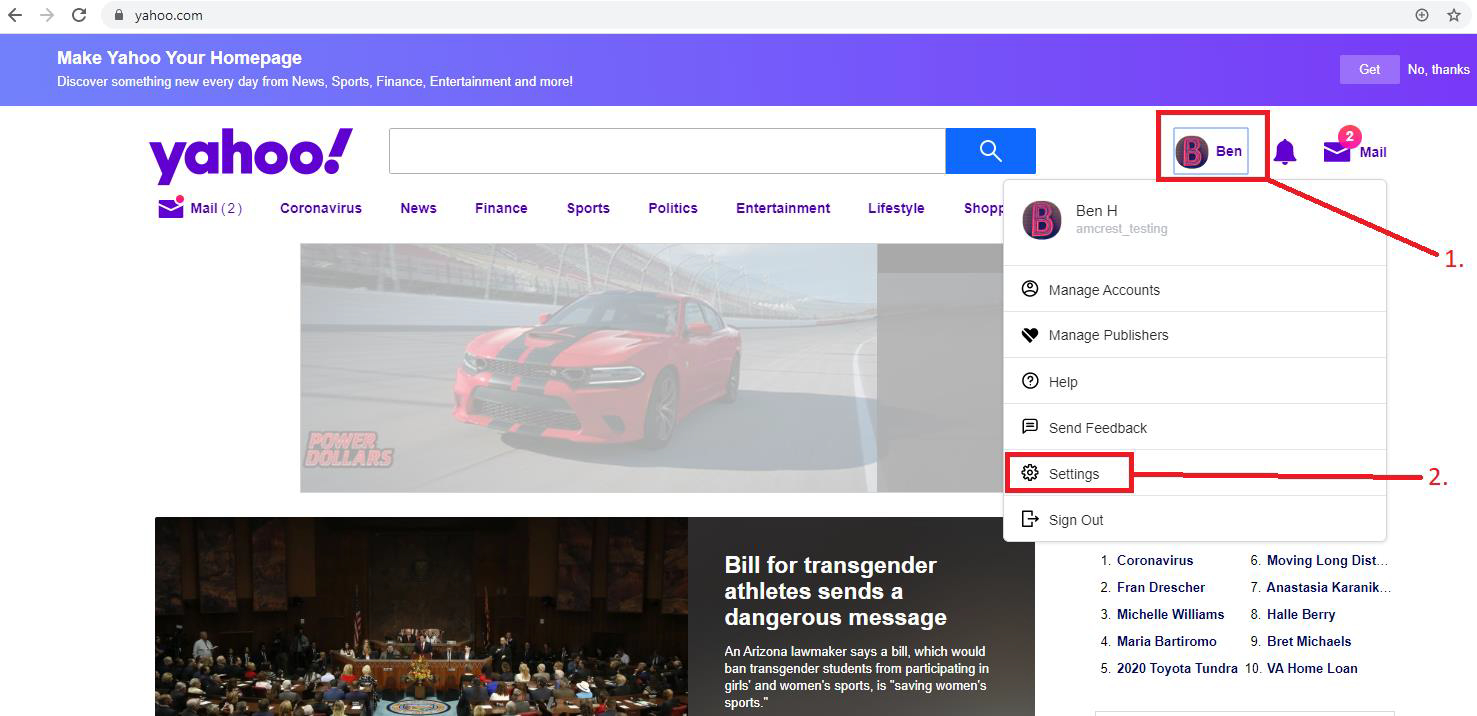
Task: Select Settings from the account menu
Action: [1073, 474]
